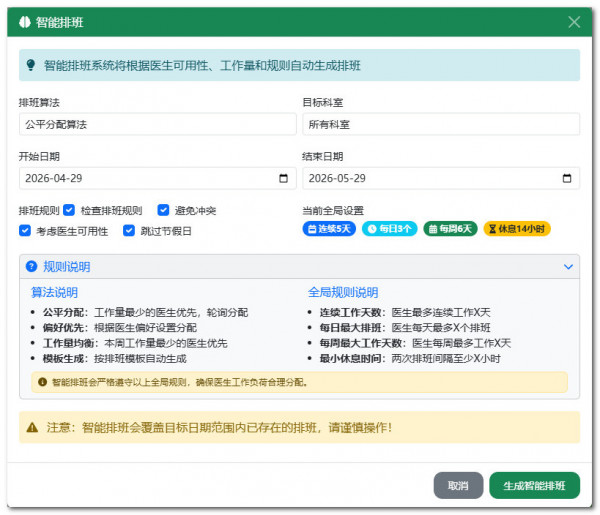Image resolution: width=600 pixels, height=515 pixels.
Task: Open the 排班算法 dropdown
Action: (x=157, y=124)
